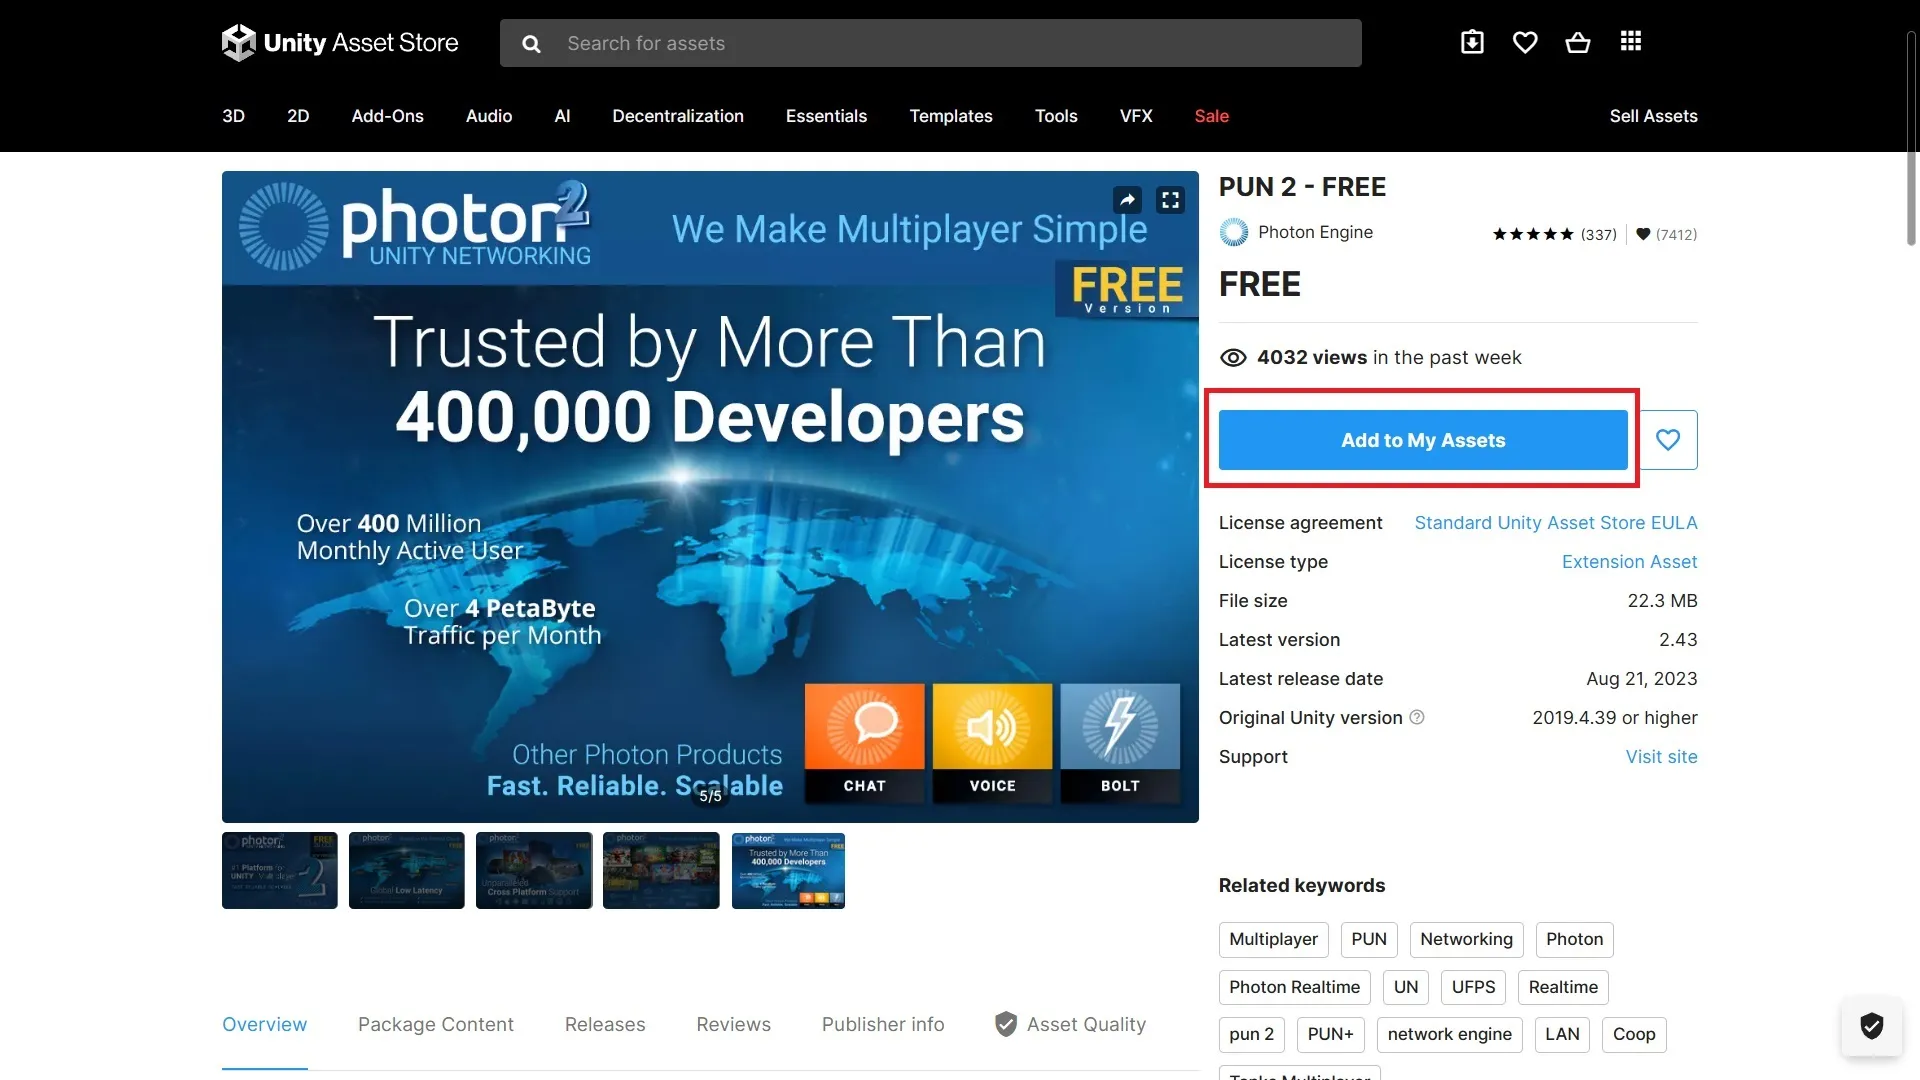Click the UN keyword tag

coord(1406,987)
